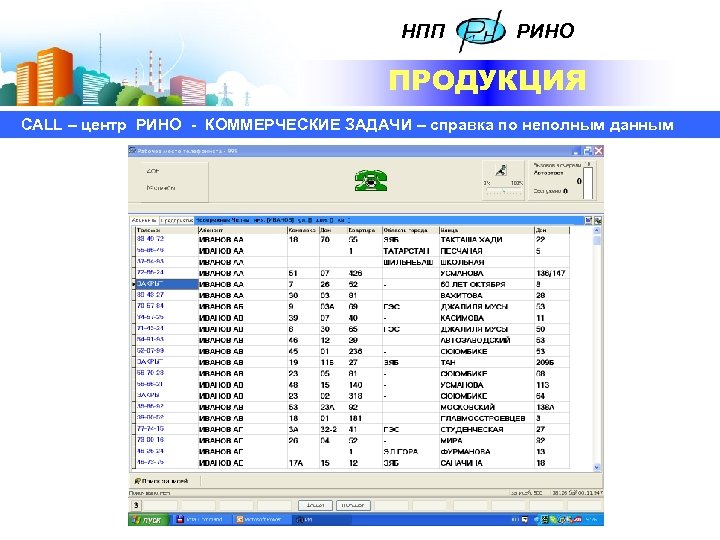Sort by the Абонент column header
This screenshot has height=540, width=720.
coord(242,230)
